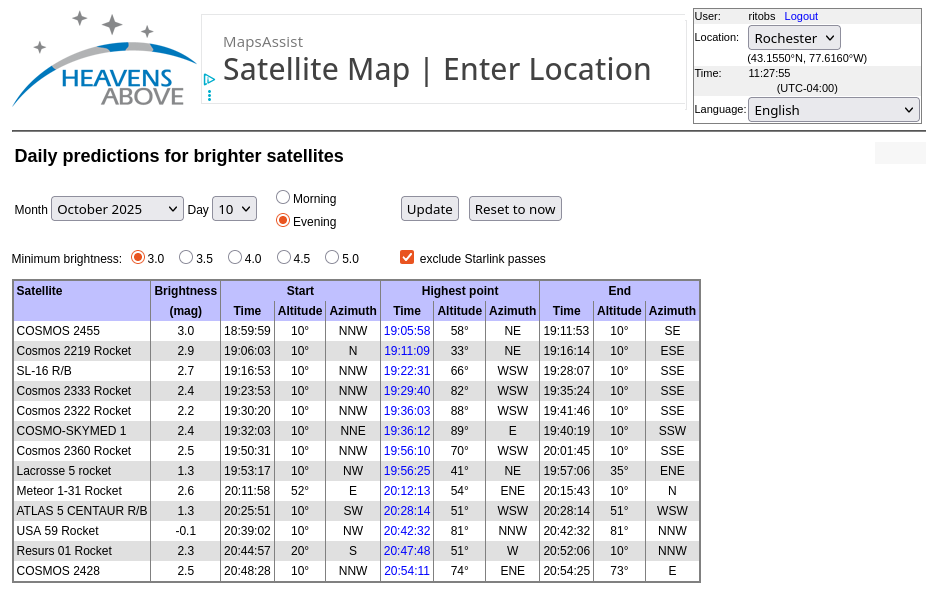The width and height of the screenshot is (926, 595).
Task: Select 3.5 minimum brightness radio button
Action: click(x=186, y=257)
